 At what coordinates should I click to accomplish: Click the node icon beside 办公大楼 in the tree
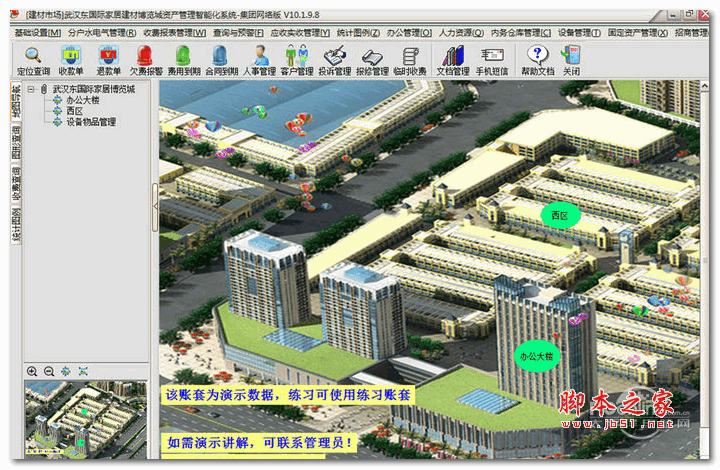[57, 100]
